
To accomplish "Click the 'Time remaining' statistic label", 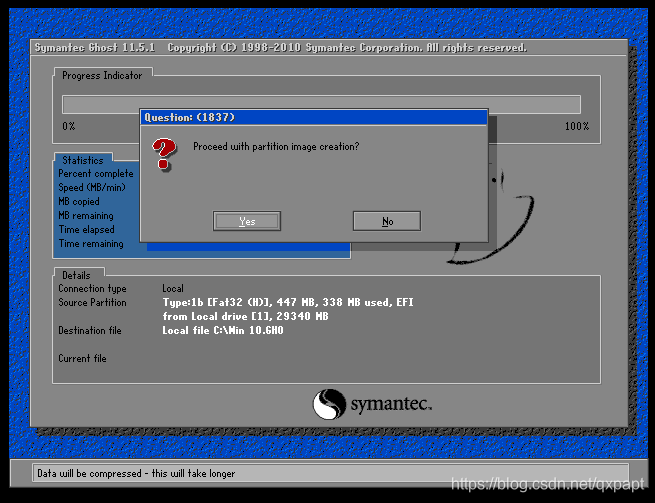I will pos(91,244).
